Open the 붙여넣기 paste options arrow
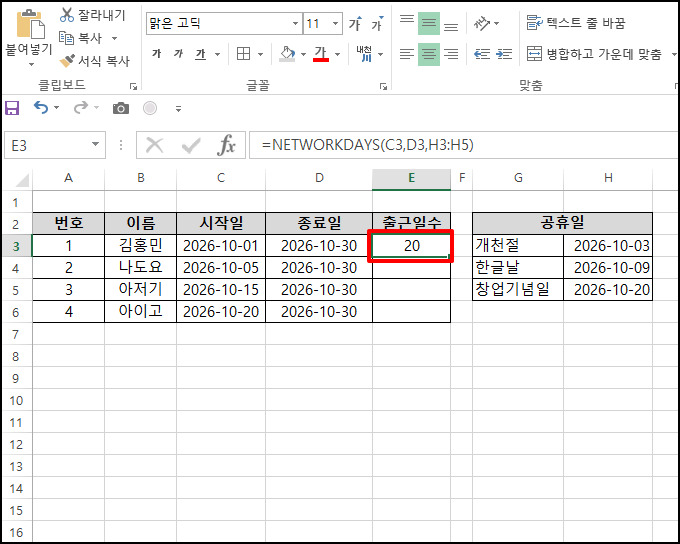680x544 pixels. pos(31,65)
